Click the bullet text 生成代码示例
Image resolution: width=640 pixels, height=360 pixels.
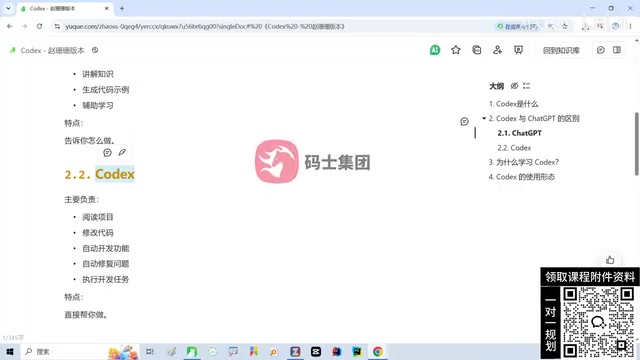point(106,90)
